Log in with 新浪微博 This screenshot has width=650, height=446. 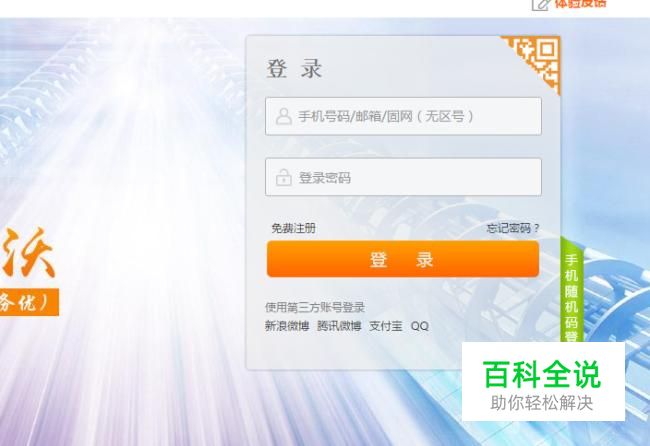tap(287, 326)
